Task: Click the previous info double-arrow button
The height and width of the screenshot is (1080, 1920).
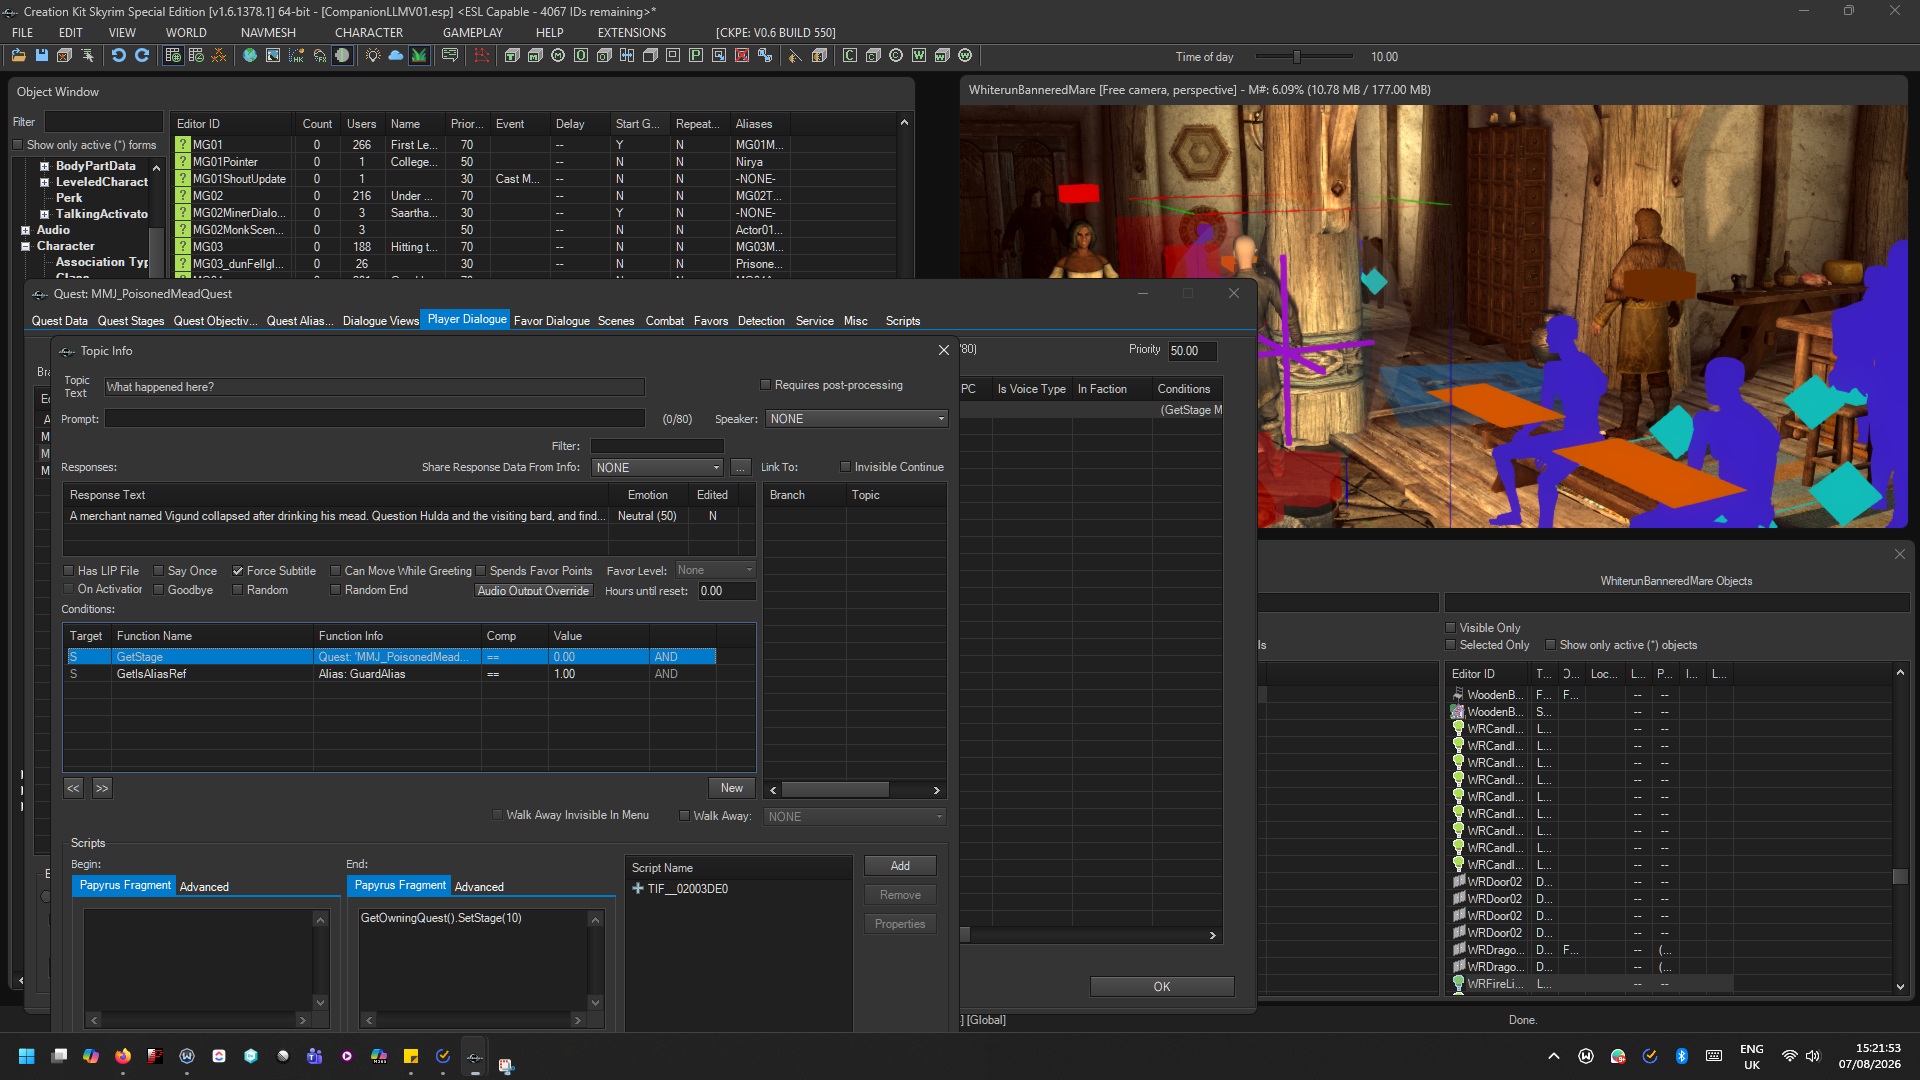Action: 73,788
